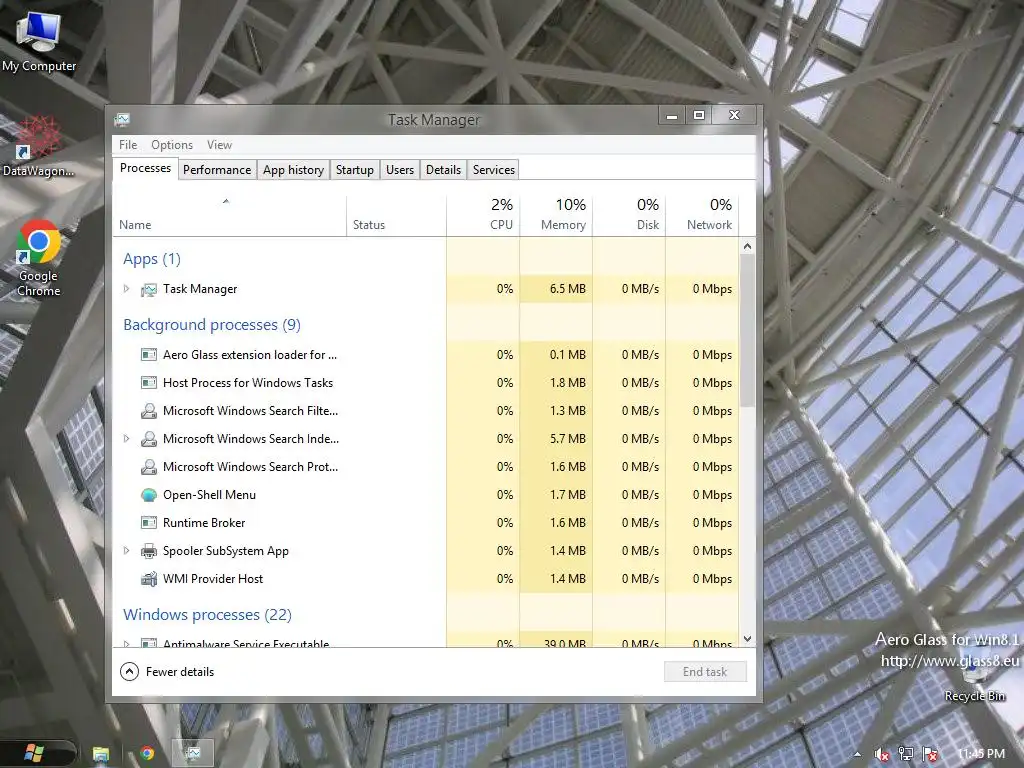Image resolution: width=1024 pixels, height=768 pixels.
Task: Select the Processes tab
Action: click(x=145, y=168)
